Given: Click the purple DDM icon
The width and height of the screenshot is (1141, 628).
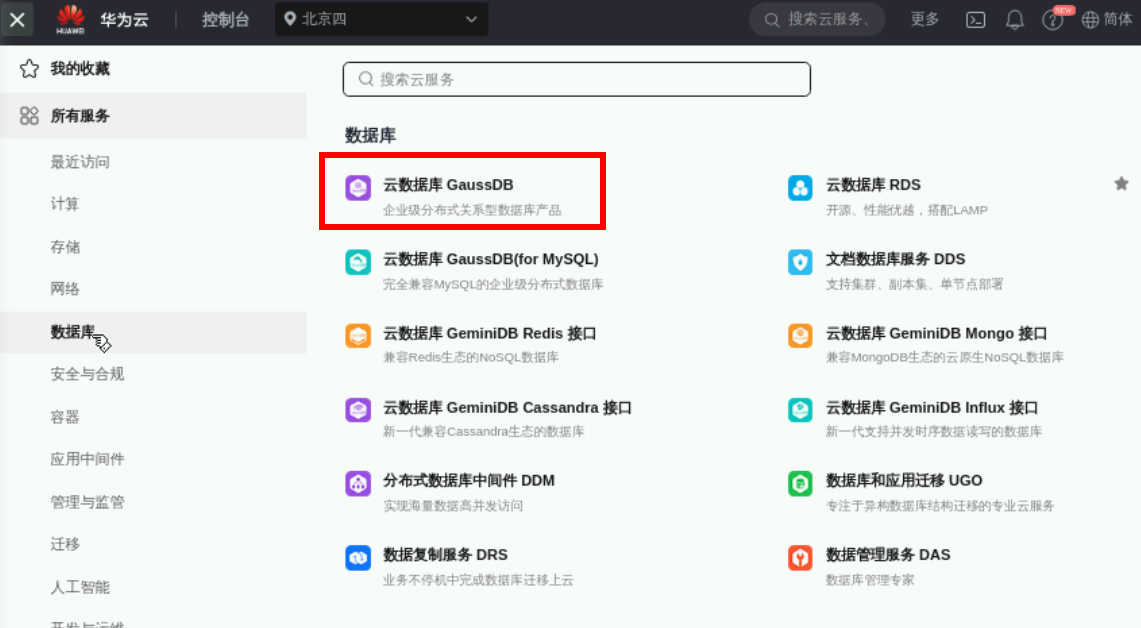Looking at the screenshot, I should pyautogui.click(x=358, y=483).
